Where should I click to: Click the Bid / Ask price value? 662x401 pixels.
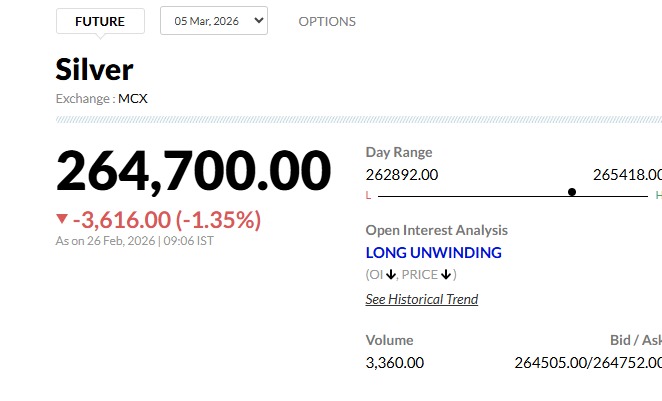[x=588, y=362]
